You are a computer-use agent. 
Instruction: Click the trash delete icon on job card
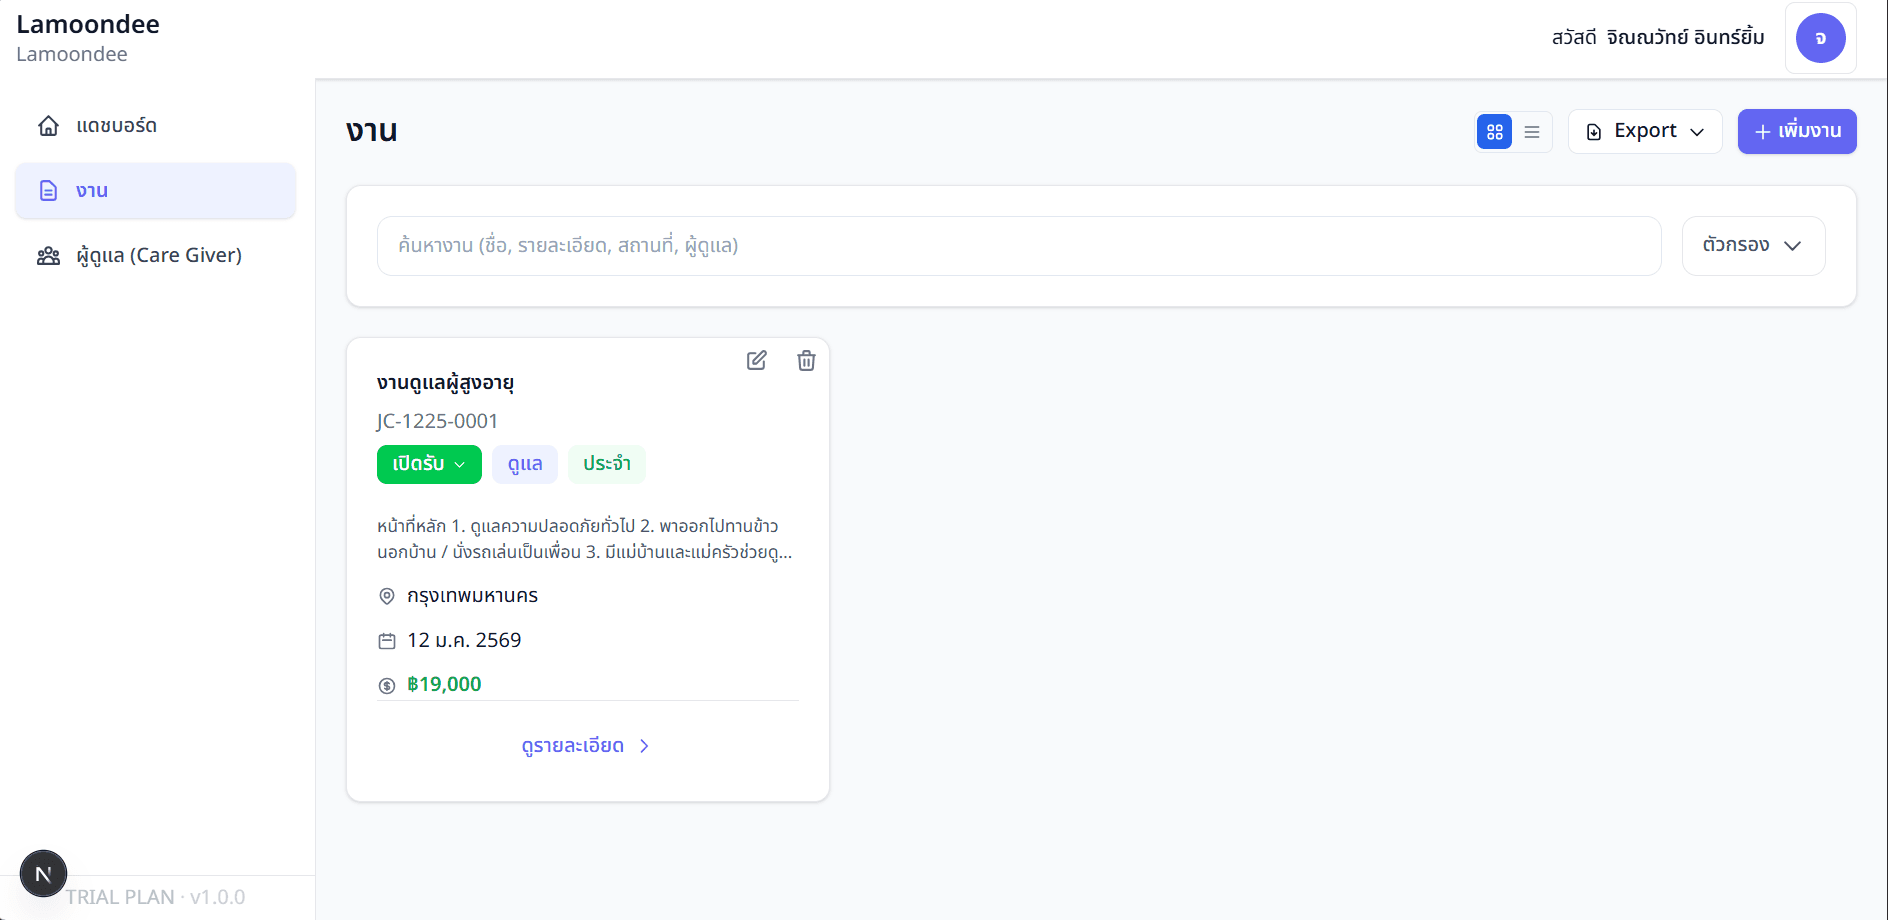806,361
